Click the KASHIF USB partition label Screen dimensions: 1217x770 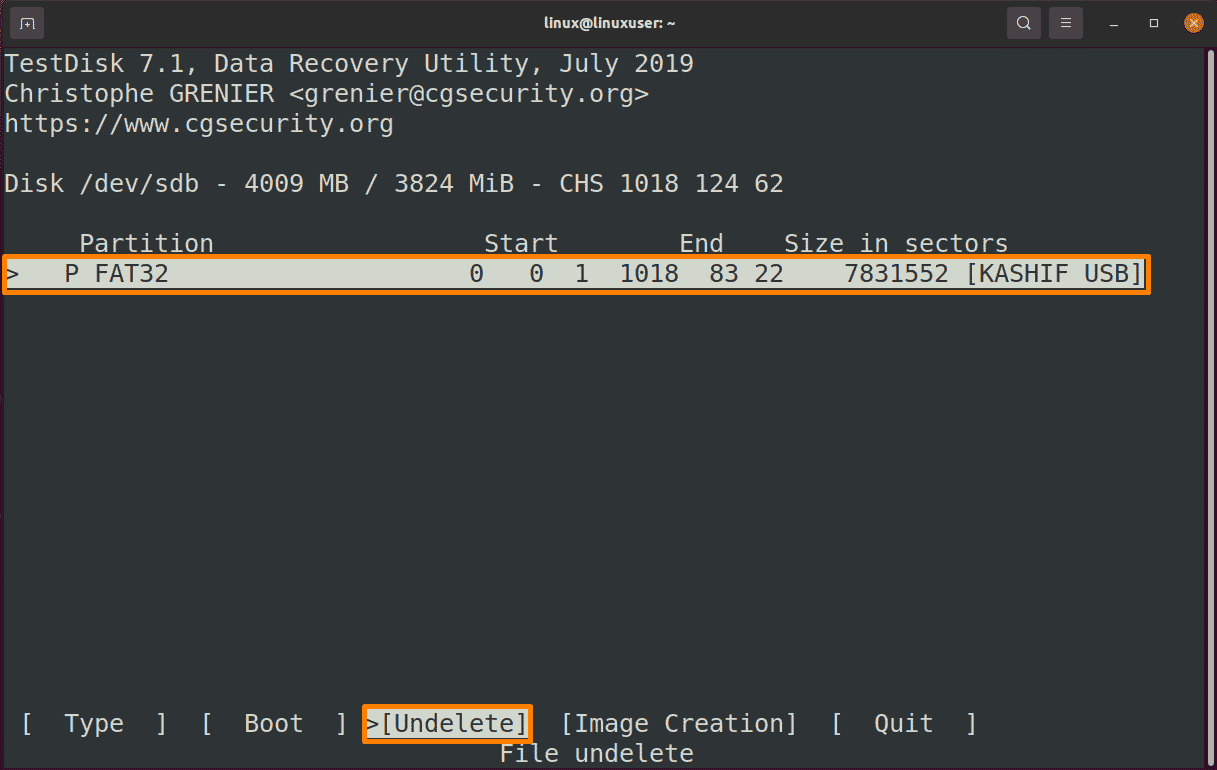pyautogui.click(x=1054, y=273)
